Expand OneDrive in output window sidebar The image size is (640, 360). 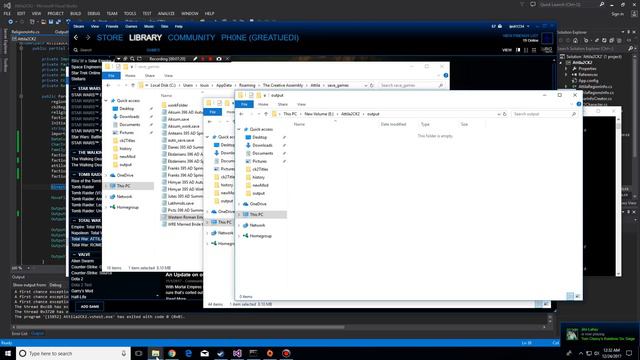tap(239, 204)
